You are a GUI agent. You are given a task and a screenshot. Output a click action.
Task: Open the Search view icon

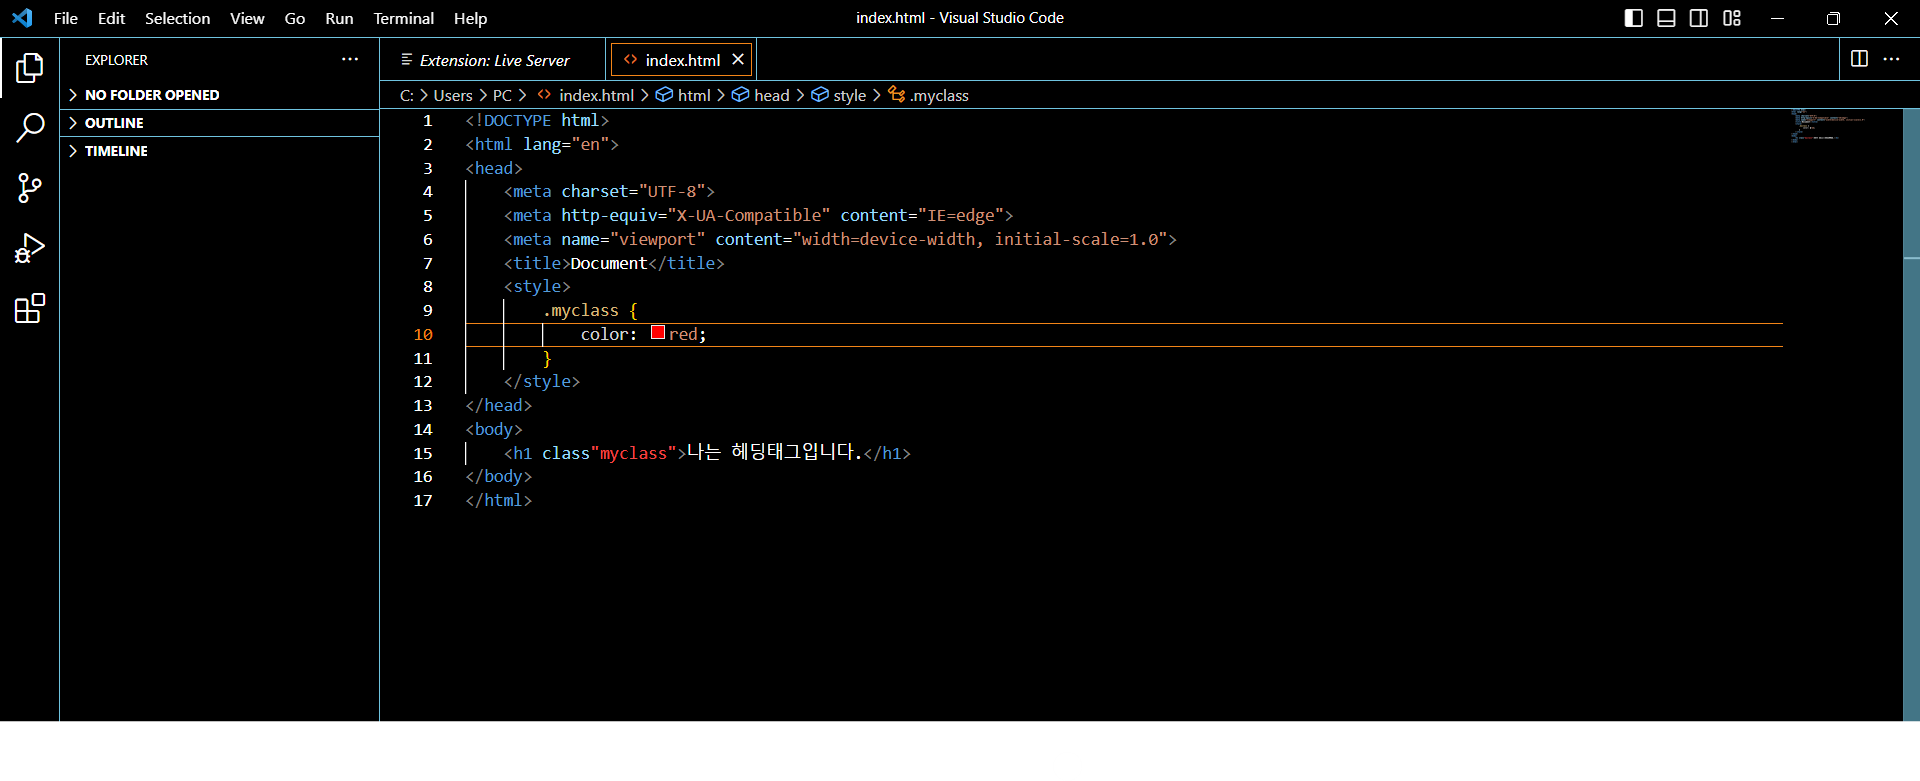click(x=30, y=128)
